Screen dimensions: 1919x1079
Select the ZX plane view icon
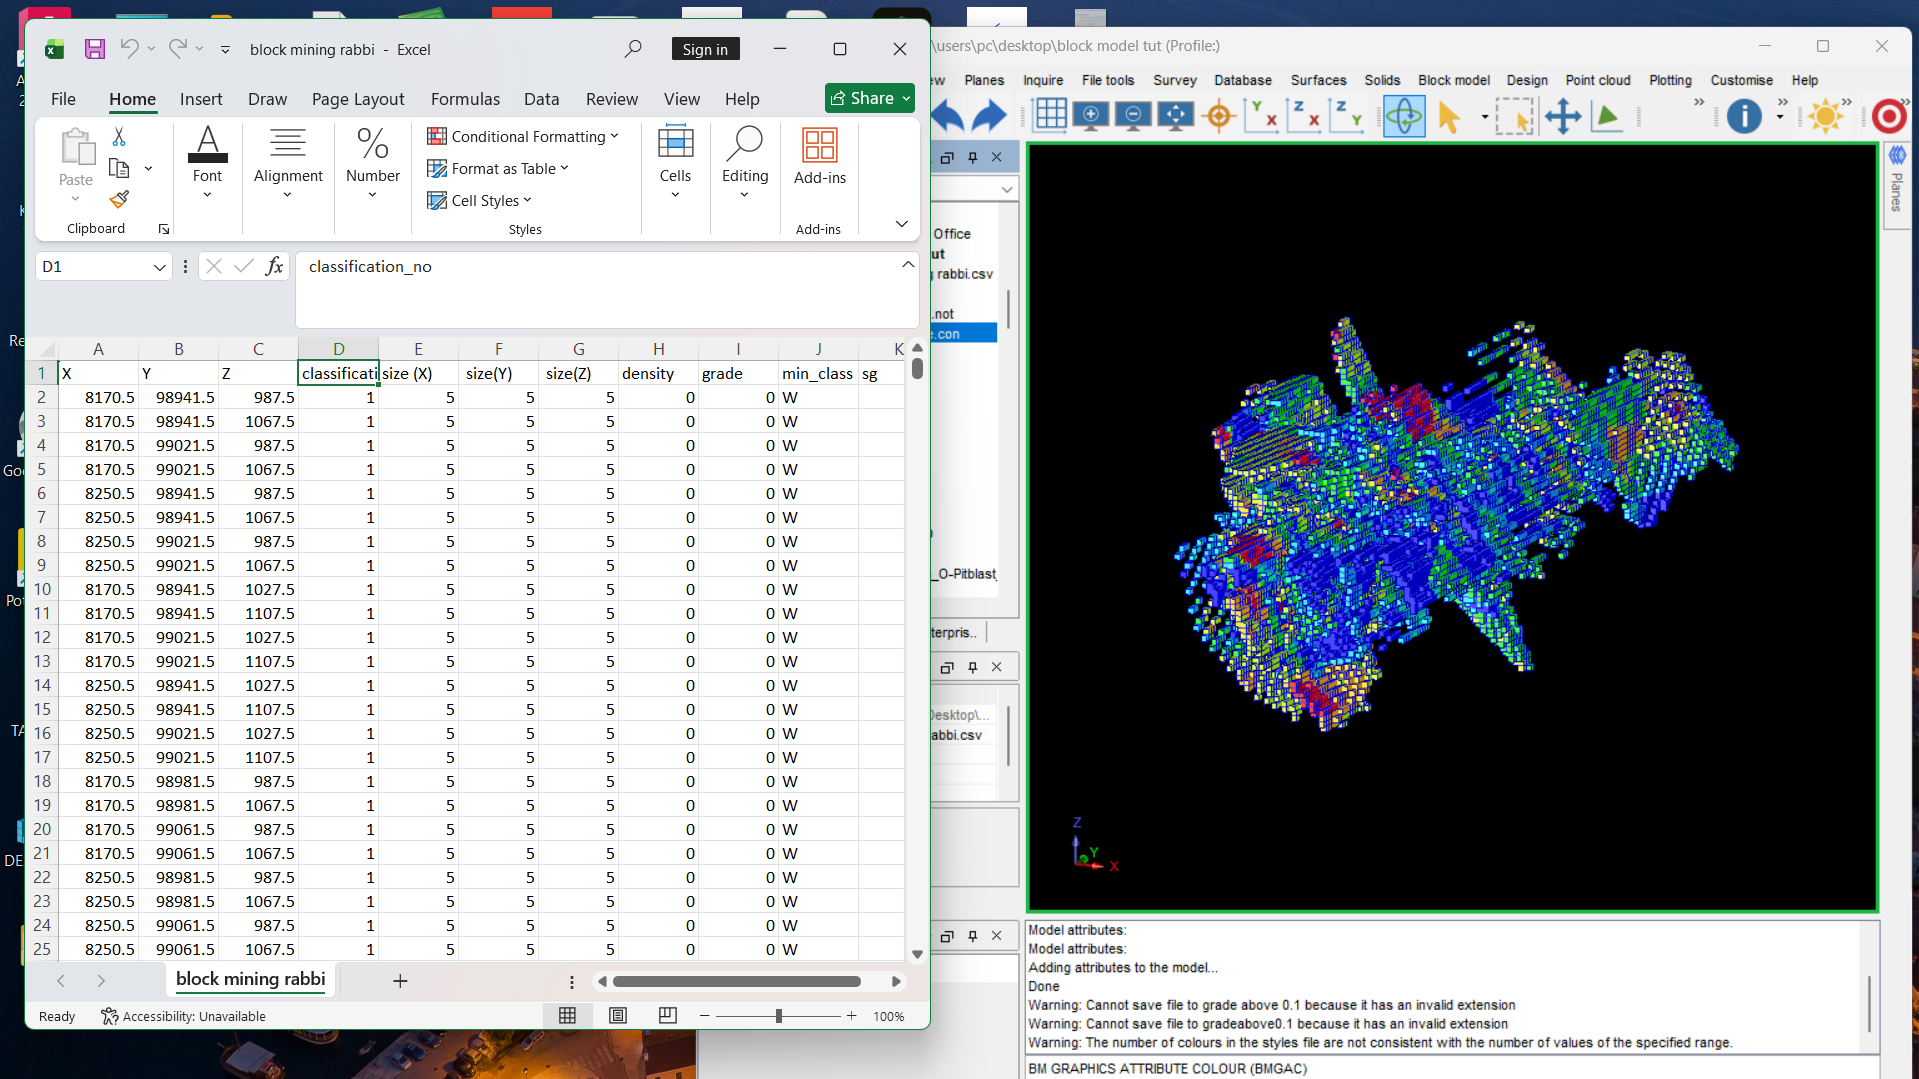pos(1304,116)
